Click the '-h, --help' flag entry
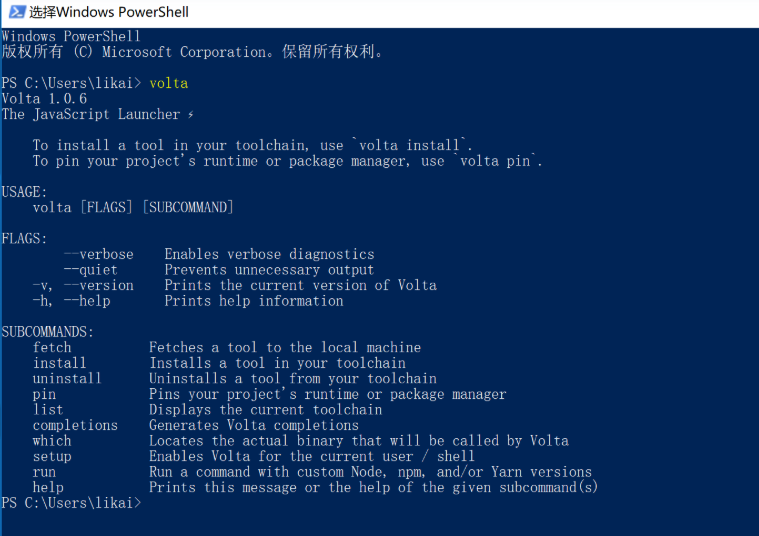The height and width of the screenshot is (536, 759). (71, 300)
